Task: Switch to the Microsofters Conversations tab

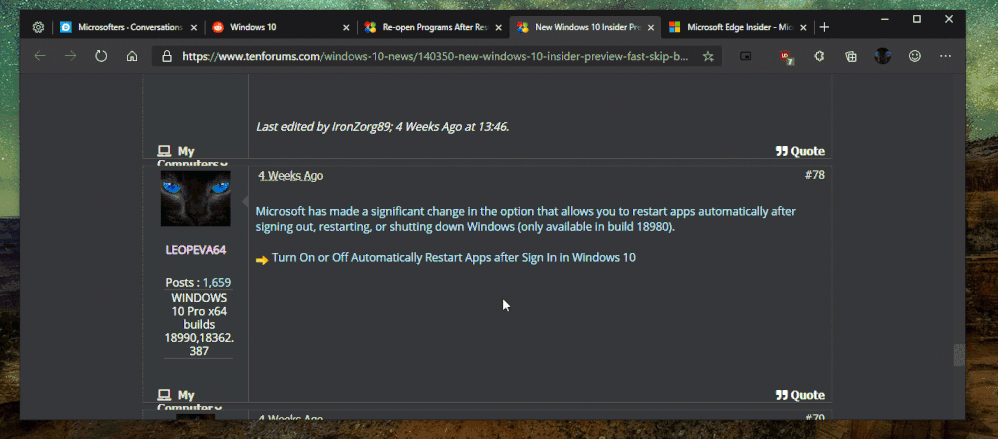Action: coord(127,27)
